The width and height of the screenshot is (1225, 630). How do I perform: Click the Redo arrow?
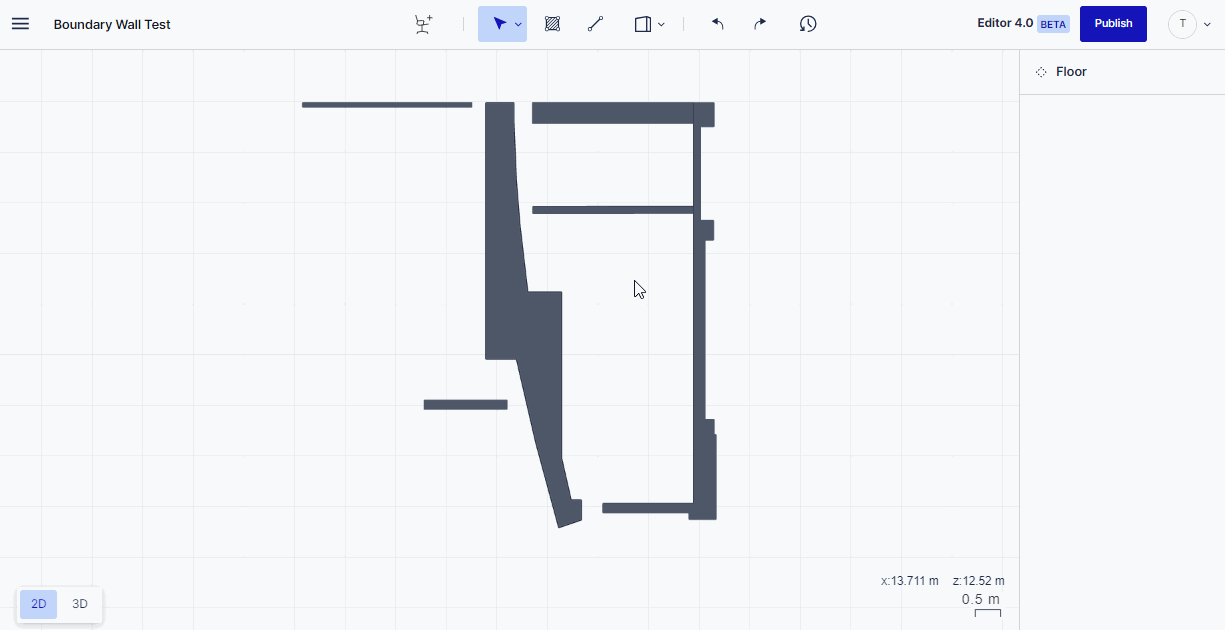759,23
